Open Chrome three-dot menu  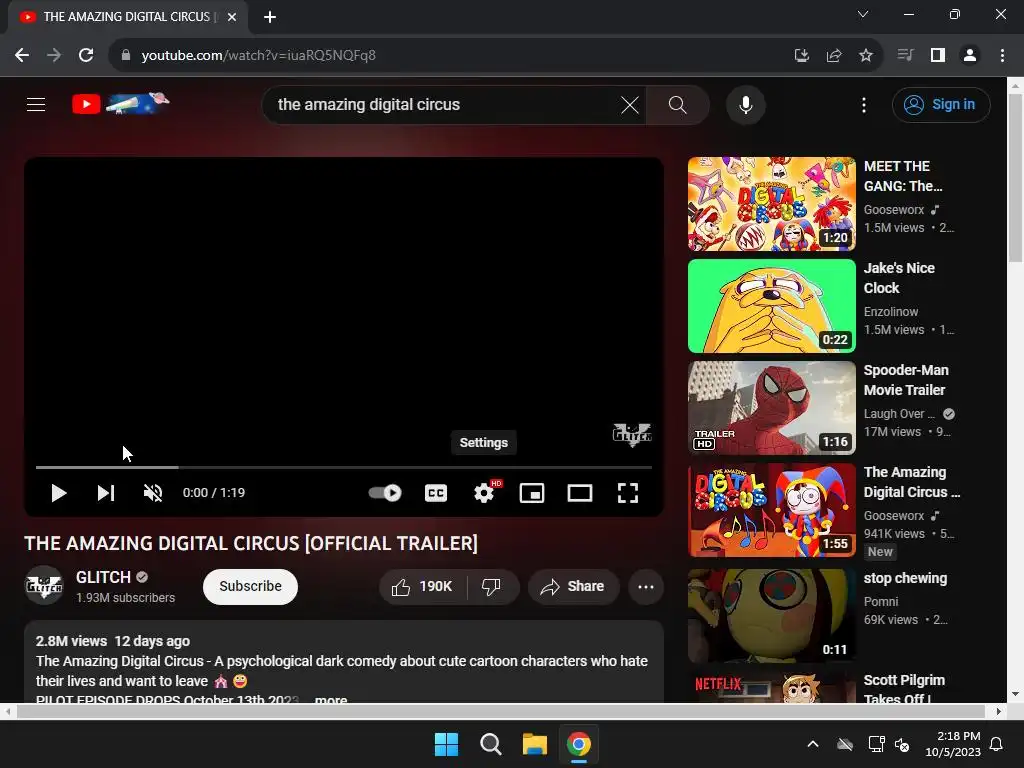pos(1002,56)
